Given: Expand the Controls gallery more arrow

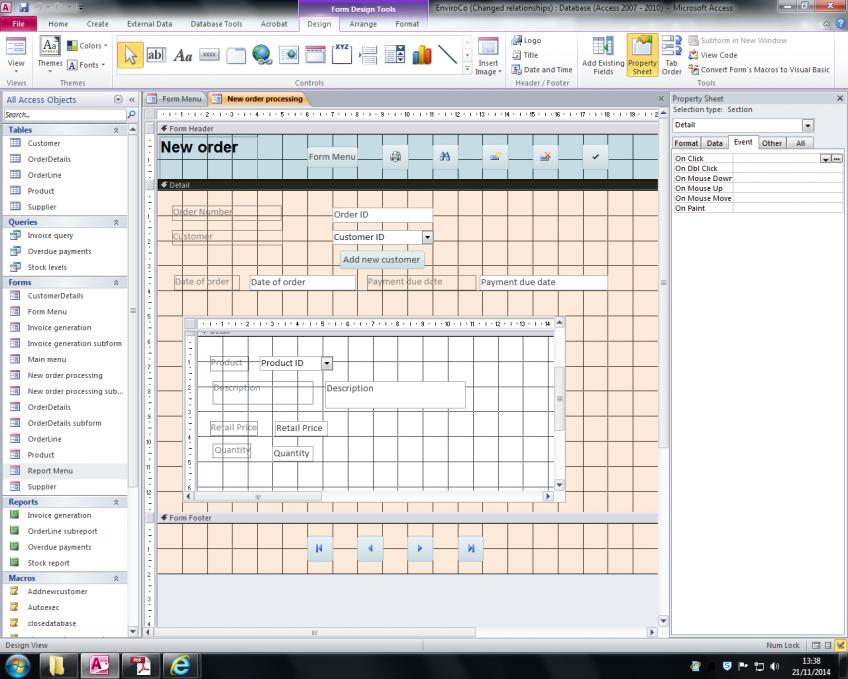Looking at the screenshot, I should 467,69.
